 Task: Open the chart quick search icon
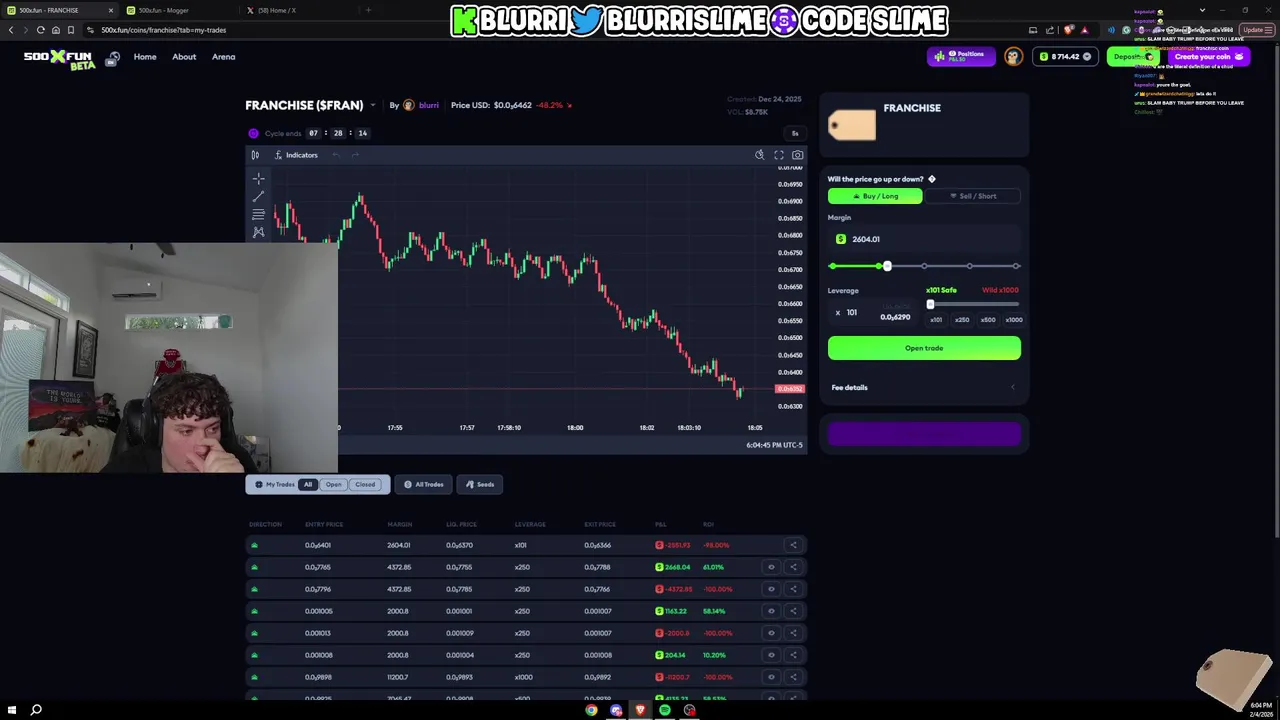[760, 155]
